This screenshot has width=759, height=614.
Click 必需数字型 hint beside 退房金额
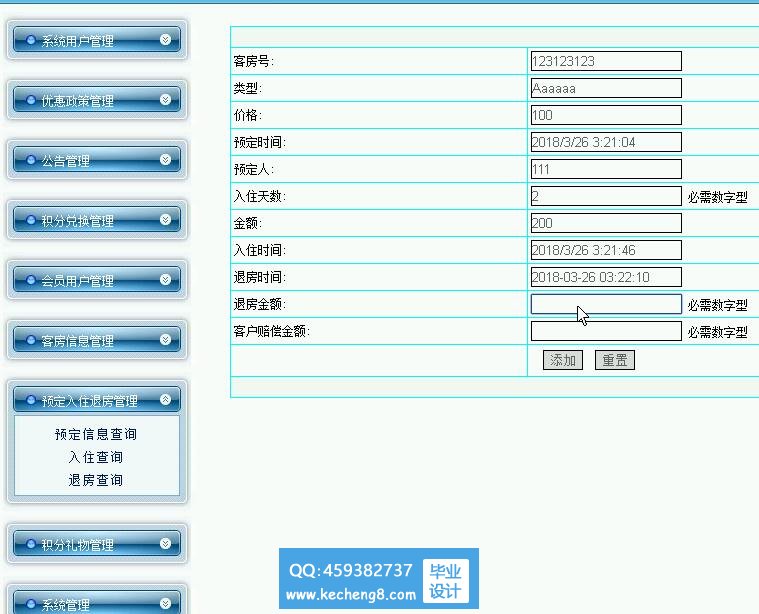coord(717,305)
